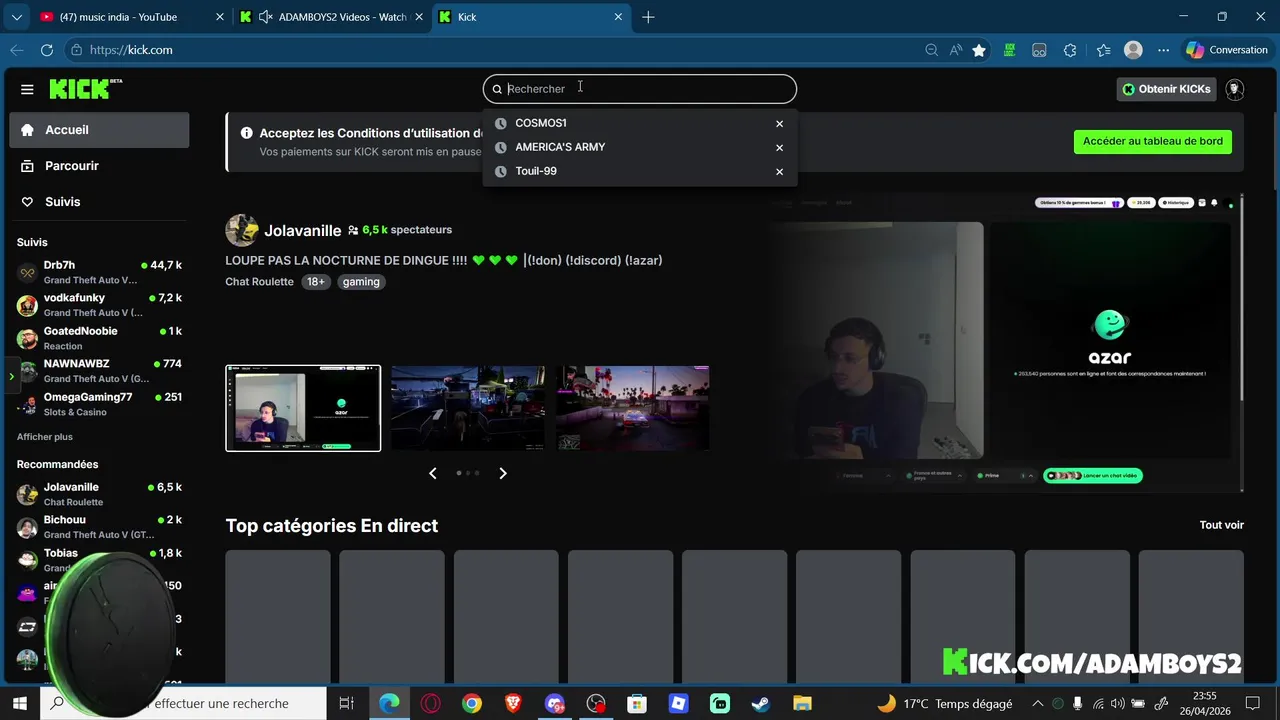
Task: Click Accéder au tableau de bord button
Action: click(x=1152, y=141)
